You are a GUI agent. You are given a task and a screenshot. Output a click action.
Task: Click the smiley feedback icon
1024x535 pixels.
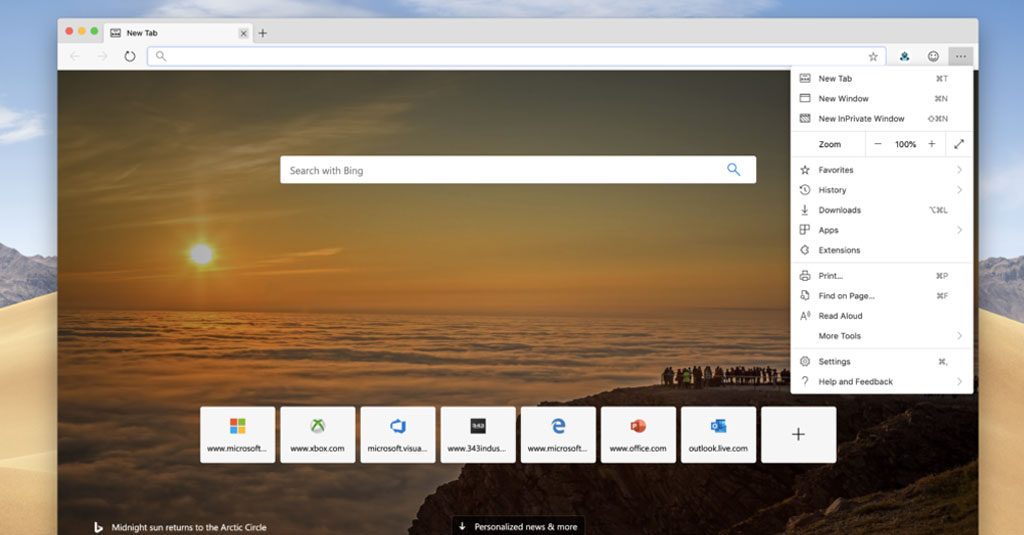933,56
